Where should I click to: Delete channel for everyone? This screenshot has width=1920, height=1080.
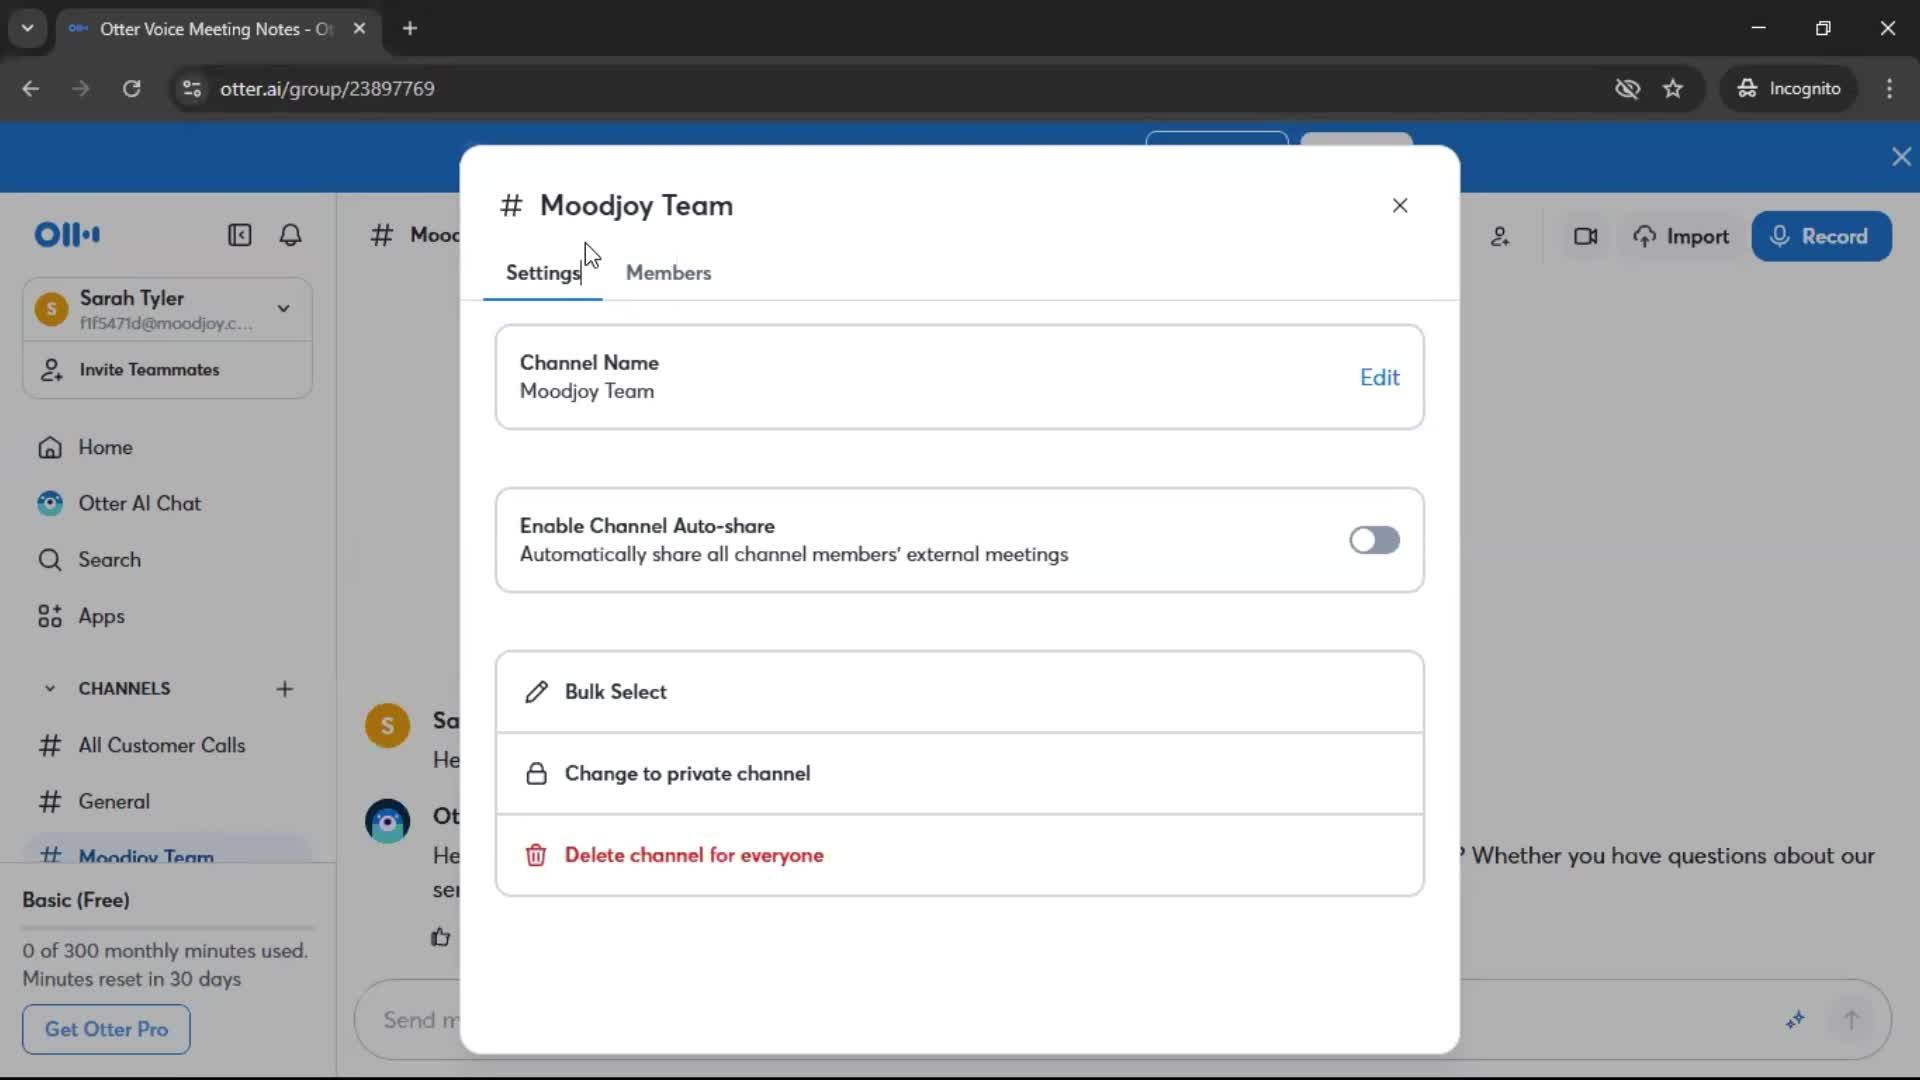coord(959,855)
